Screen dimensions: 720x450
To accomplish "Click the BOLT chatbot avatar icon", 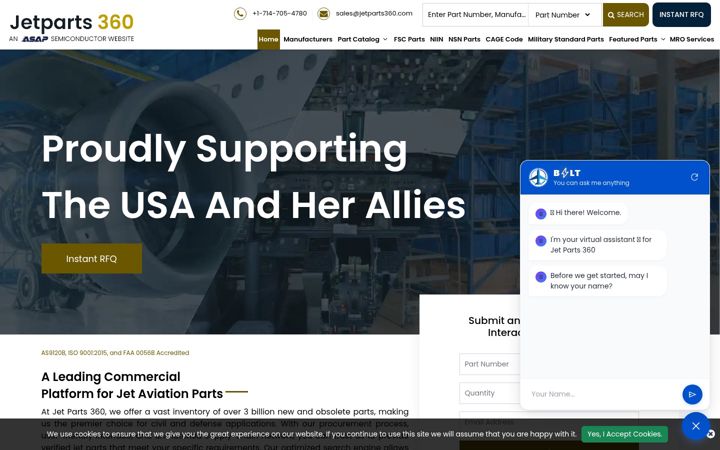I will click(x=538, y=177).
